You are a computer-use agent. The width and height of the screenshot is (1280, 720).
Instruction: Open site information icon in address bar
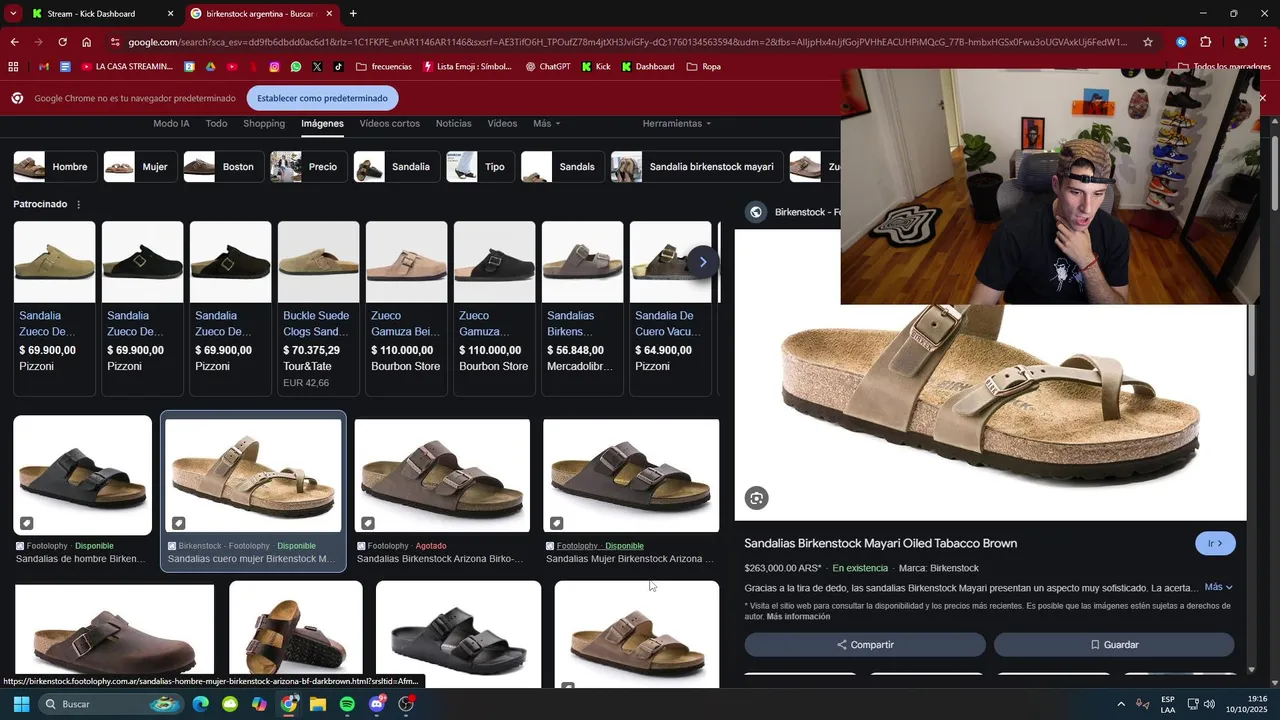coord(115,42)
